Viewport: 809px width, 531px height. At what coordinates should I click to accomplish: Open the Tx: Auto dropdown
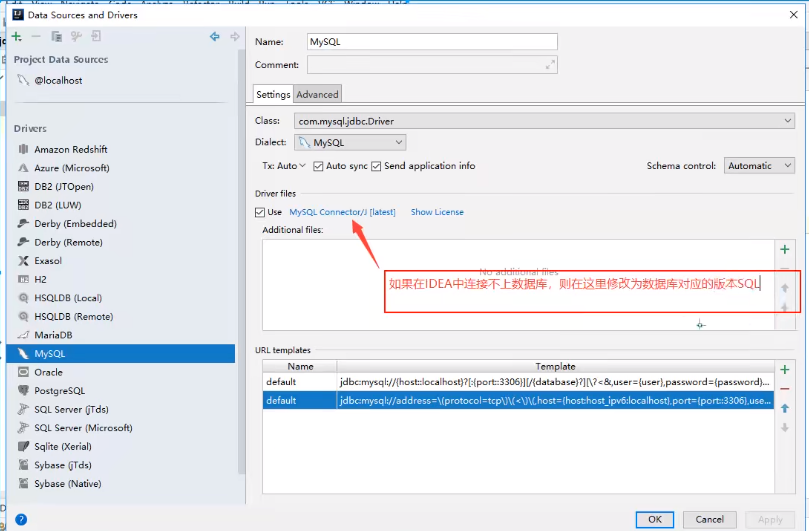pyautogui.click(x=284, y=166)
